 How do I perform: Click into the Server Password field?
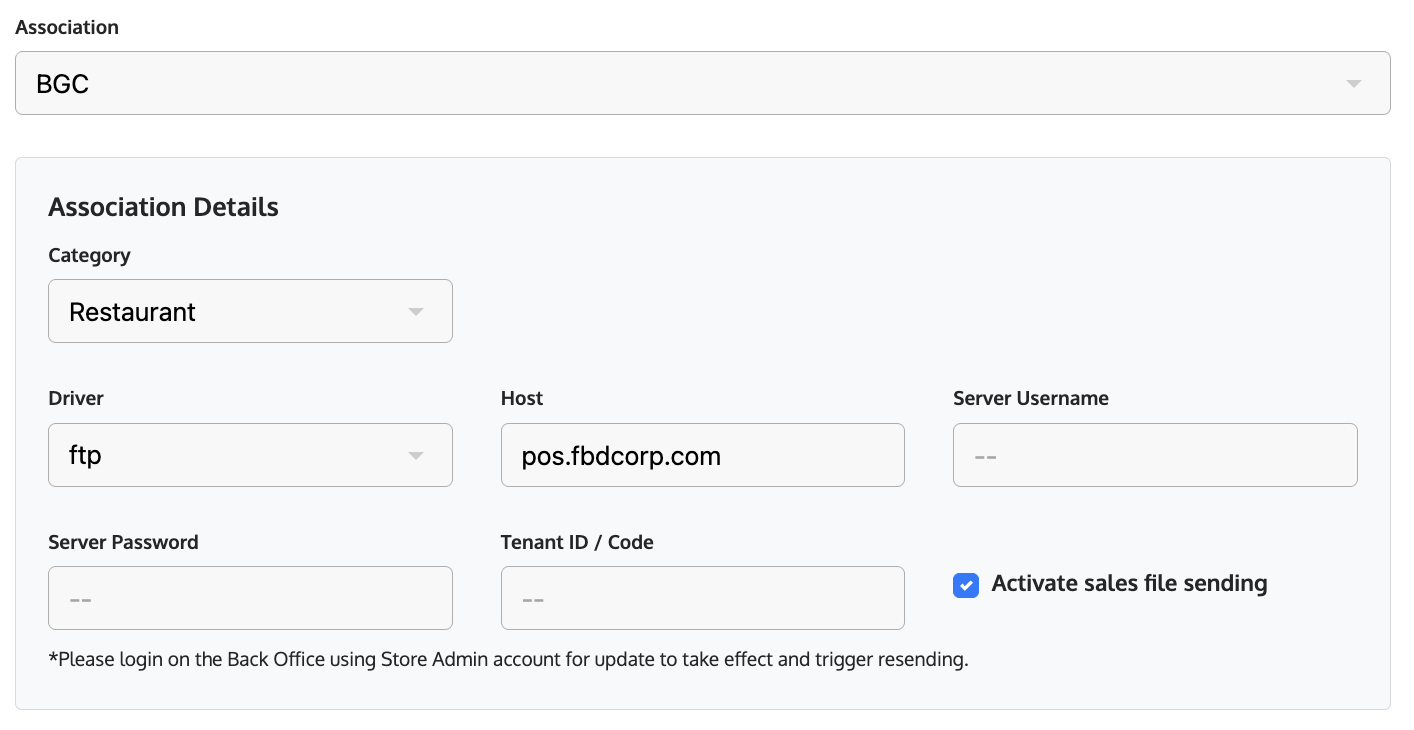pos(250,598)
